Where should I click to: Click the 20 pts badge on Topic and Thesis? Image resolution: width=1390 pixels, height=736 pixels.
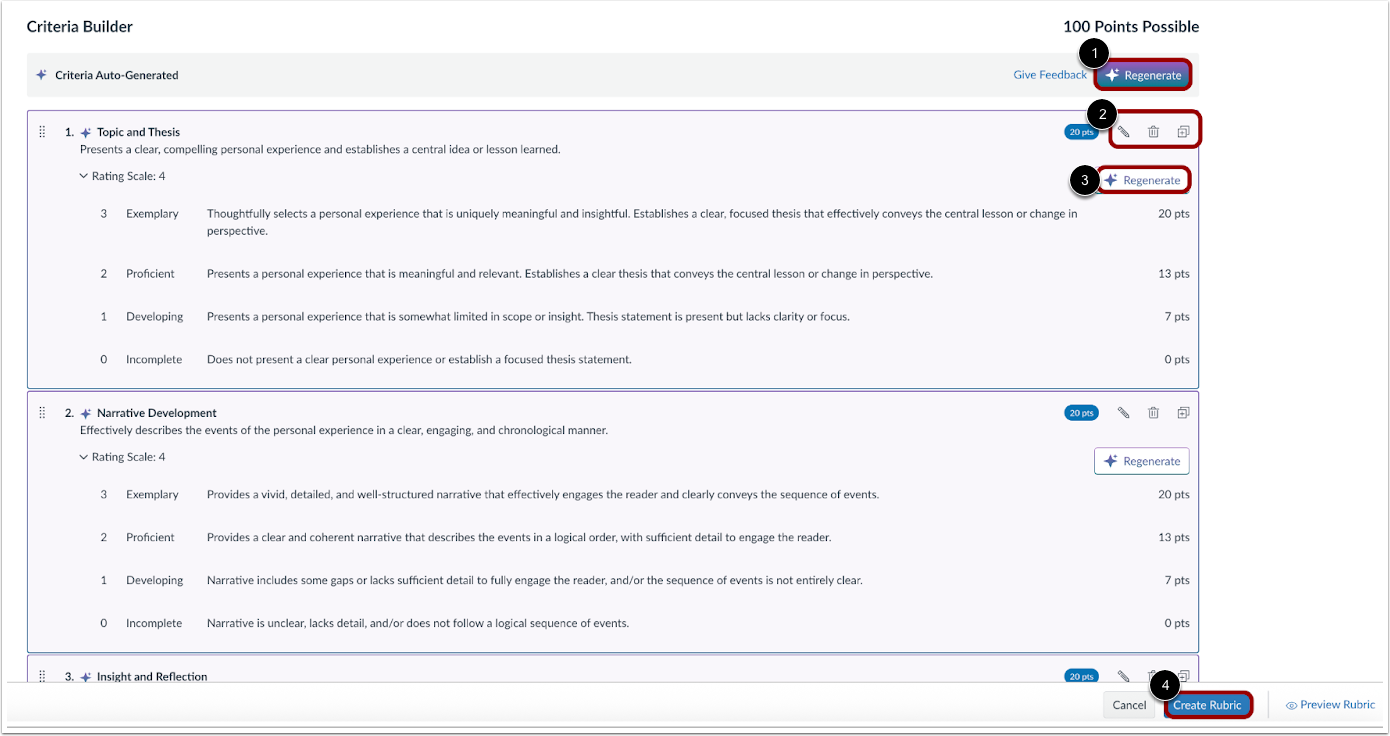tap(1081, 130)
